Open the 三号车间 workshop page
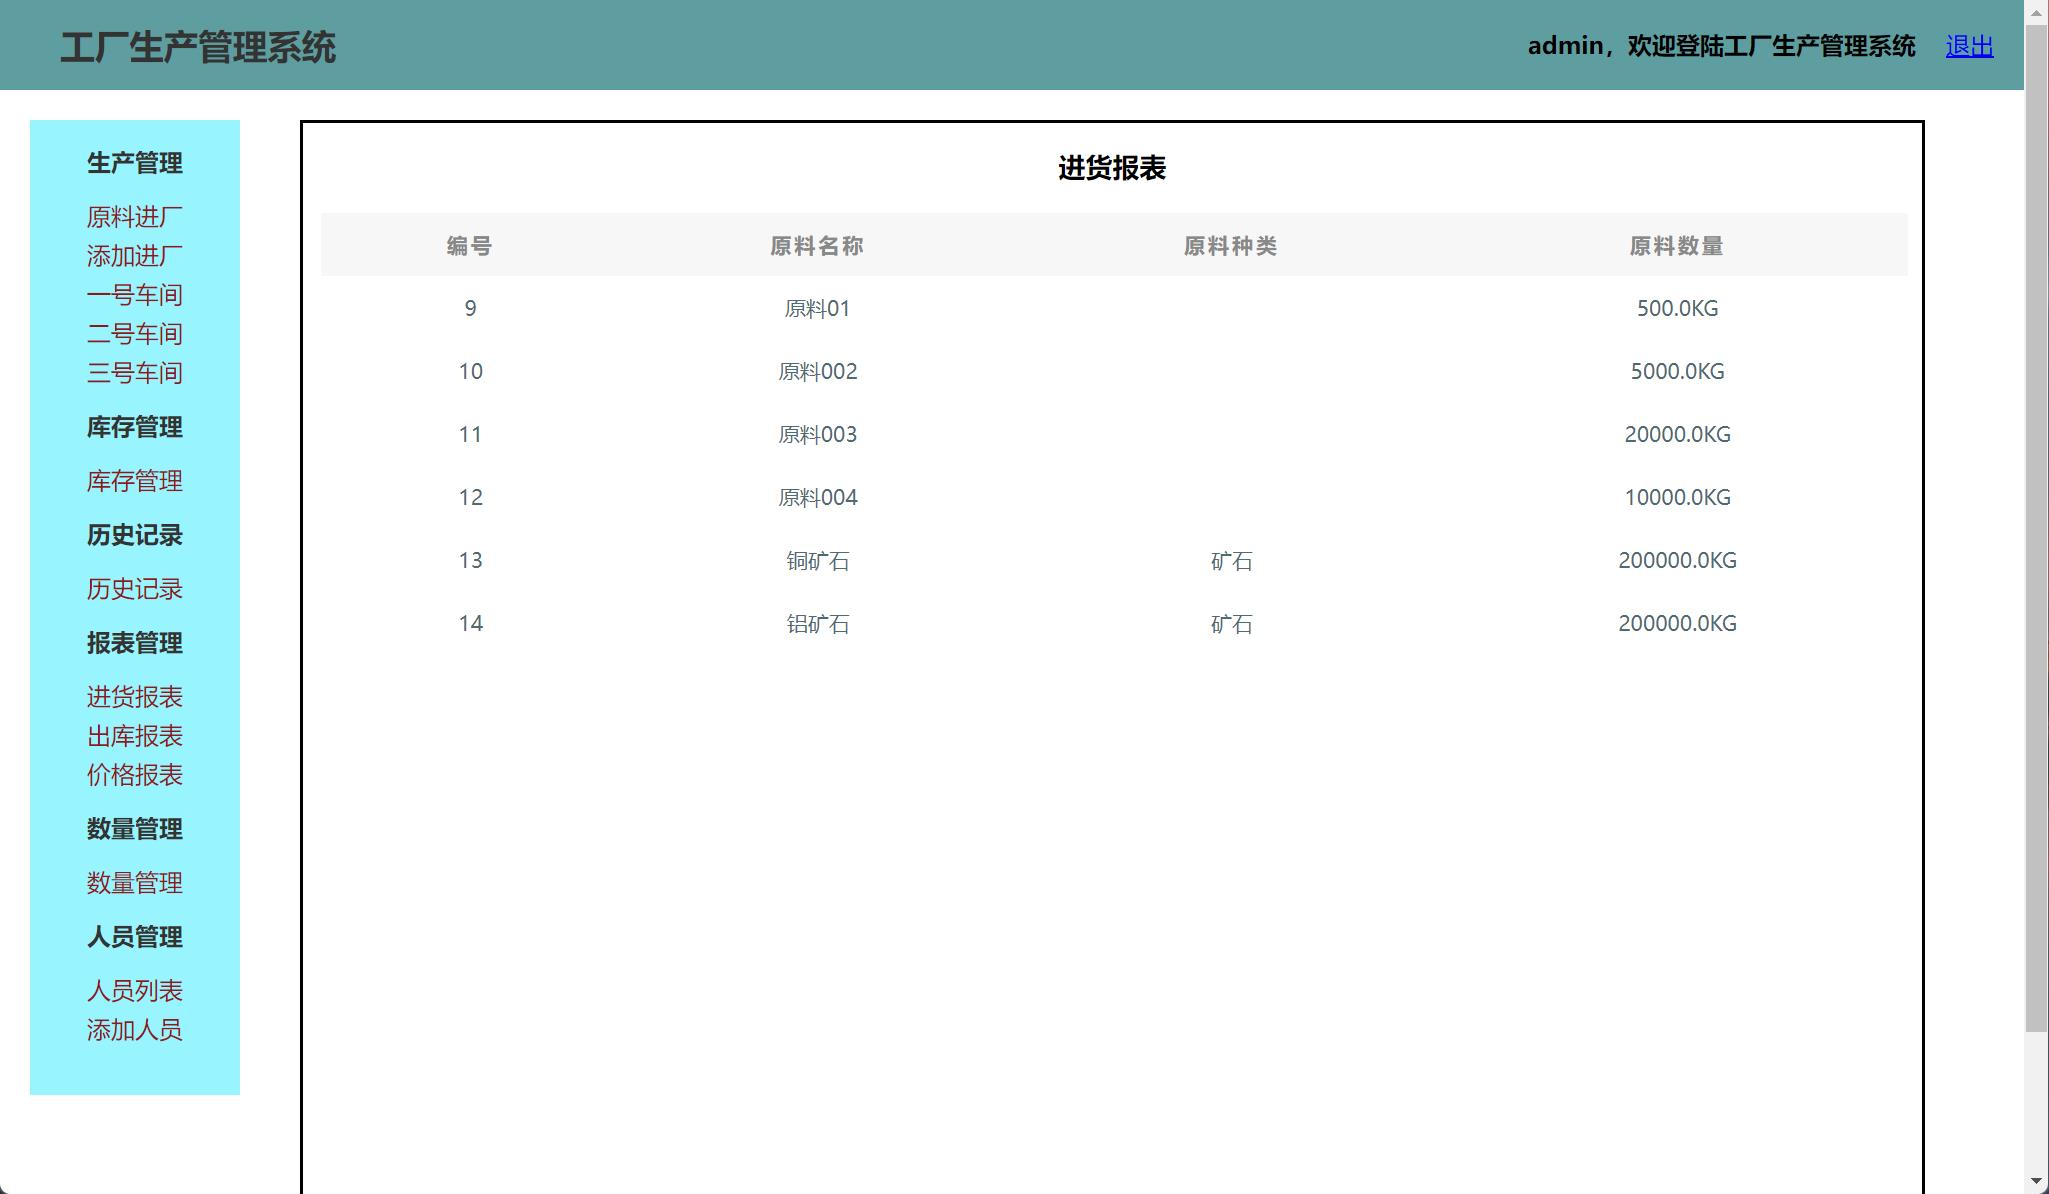 [x=134, y=372]
